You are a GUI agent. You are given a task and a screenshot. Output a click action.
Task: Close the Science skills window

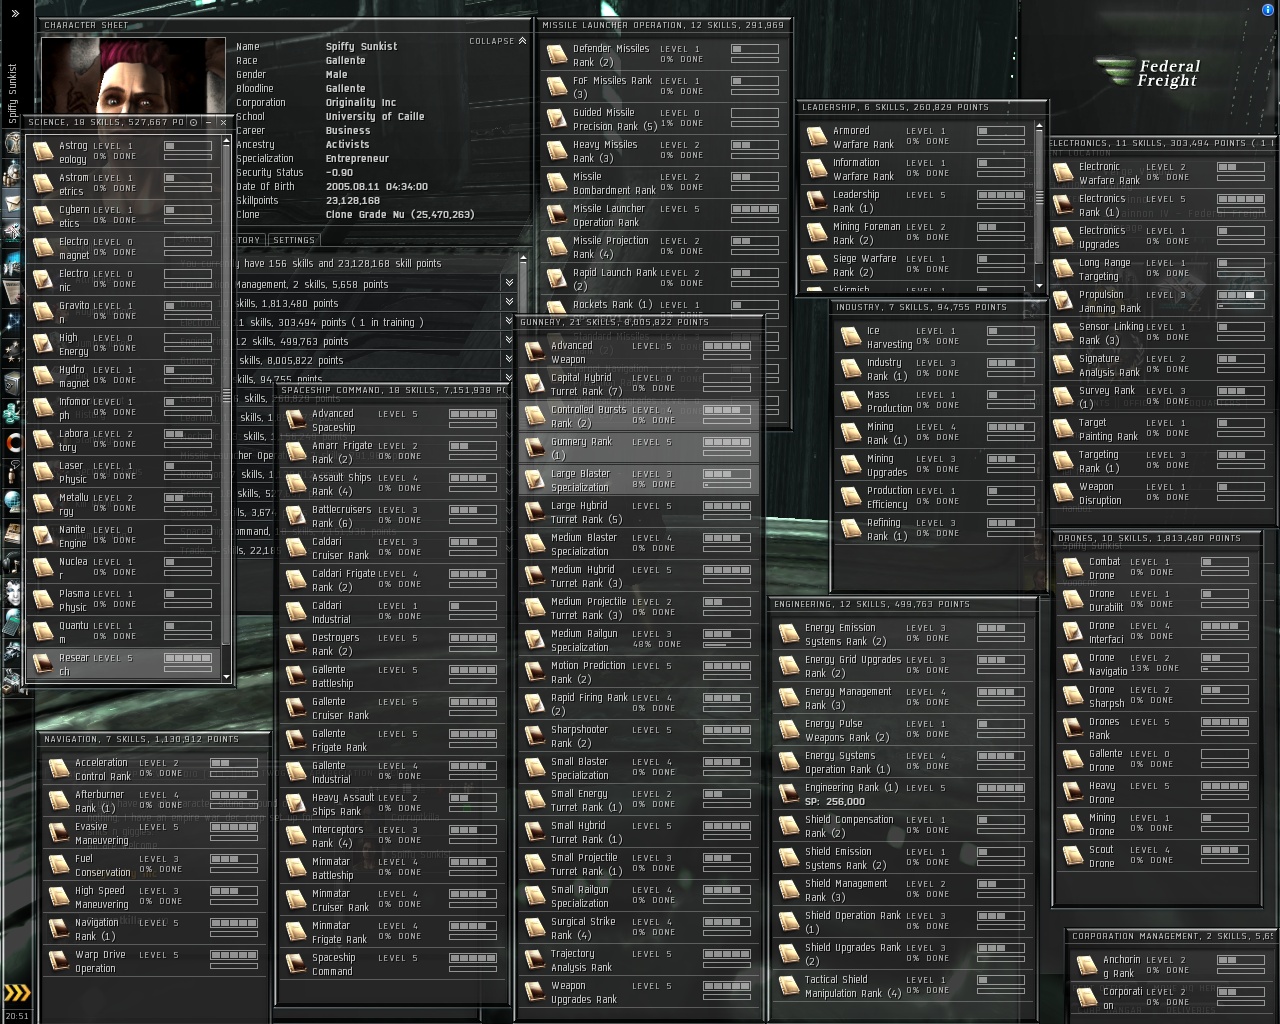[x=222, y=122]
